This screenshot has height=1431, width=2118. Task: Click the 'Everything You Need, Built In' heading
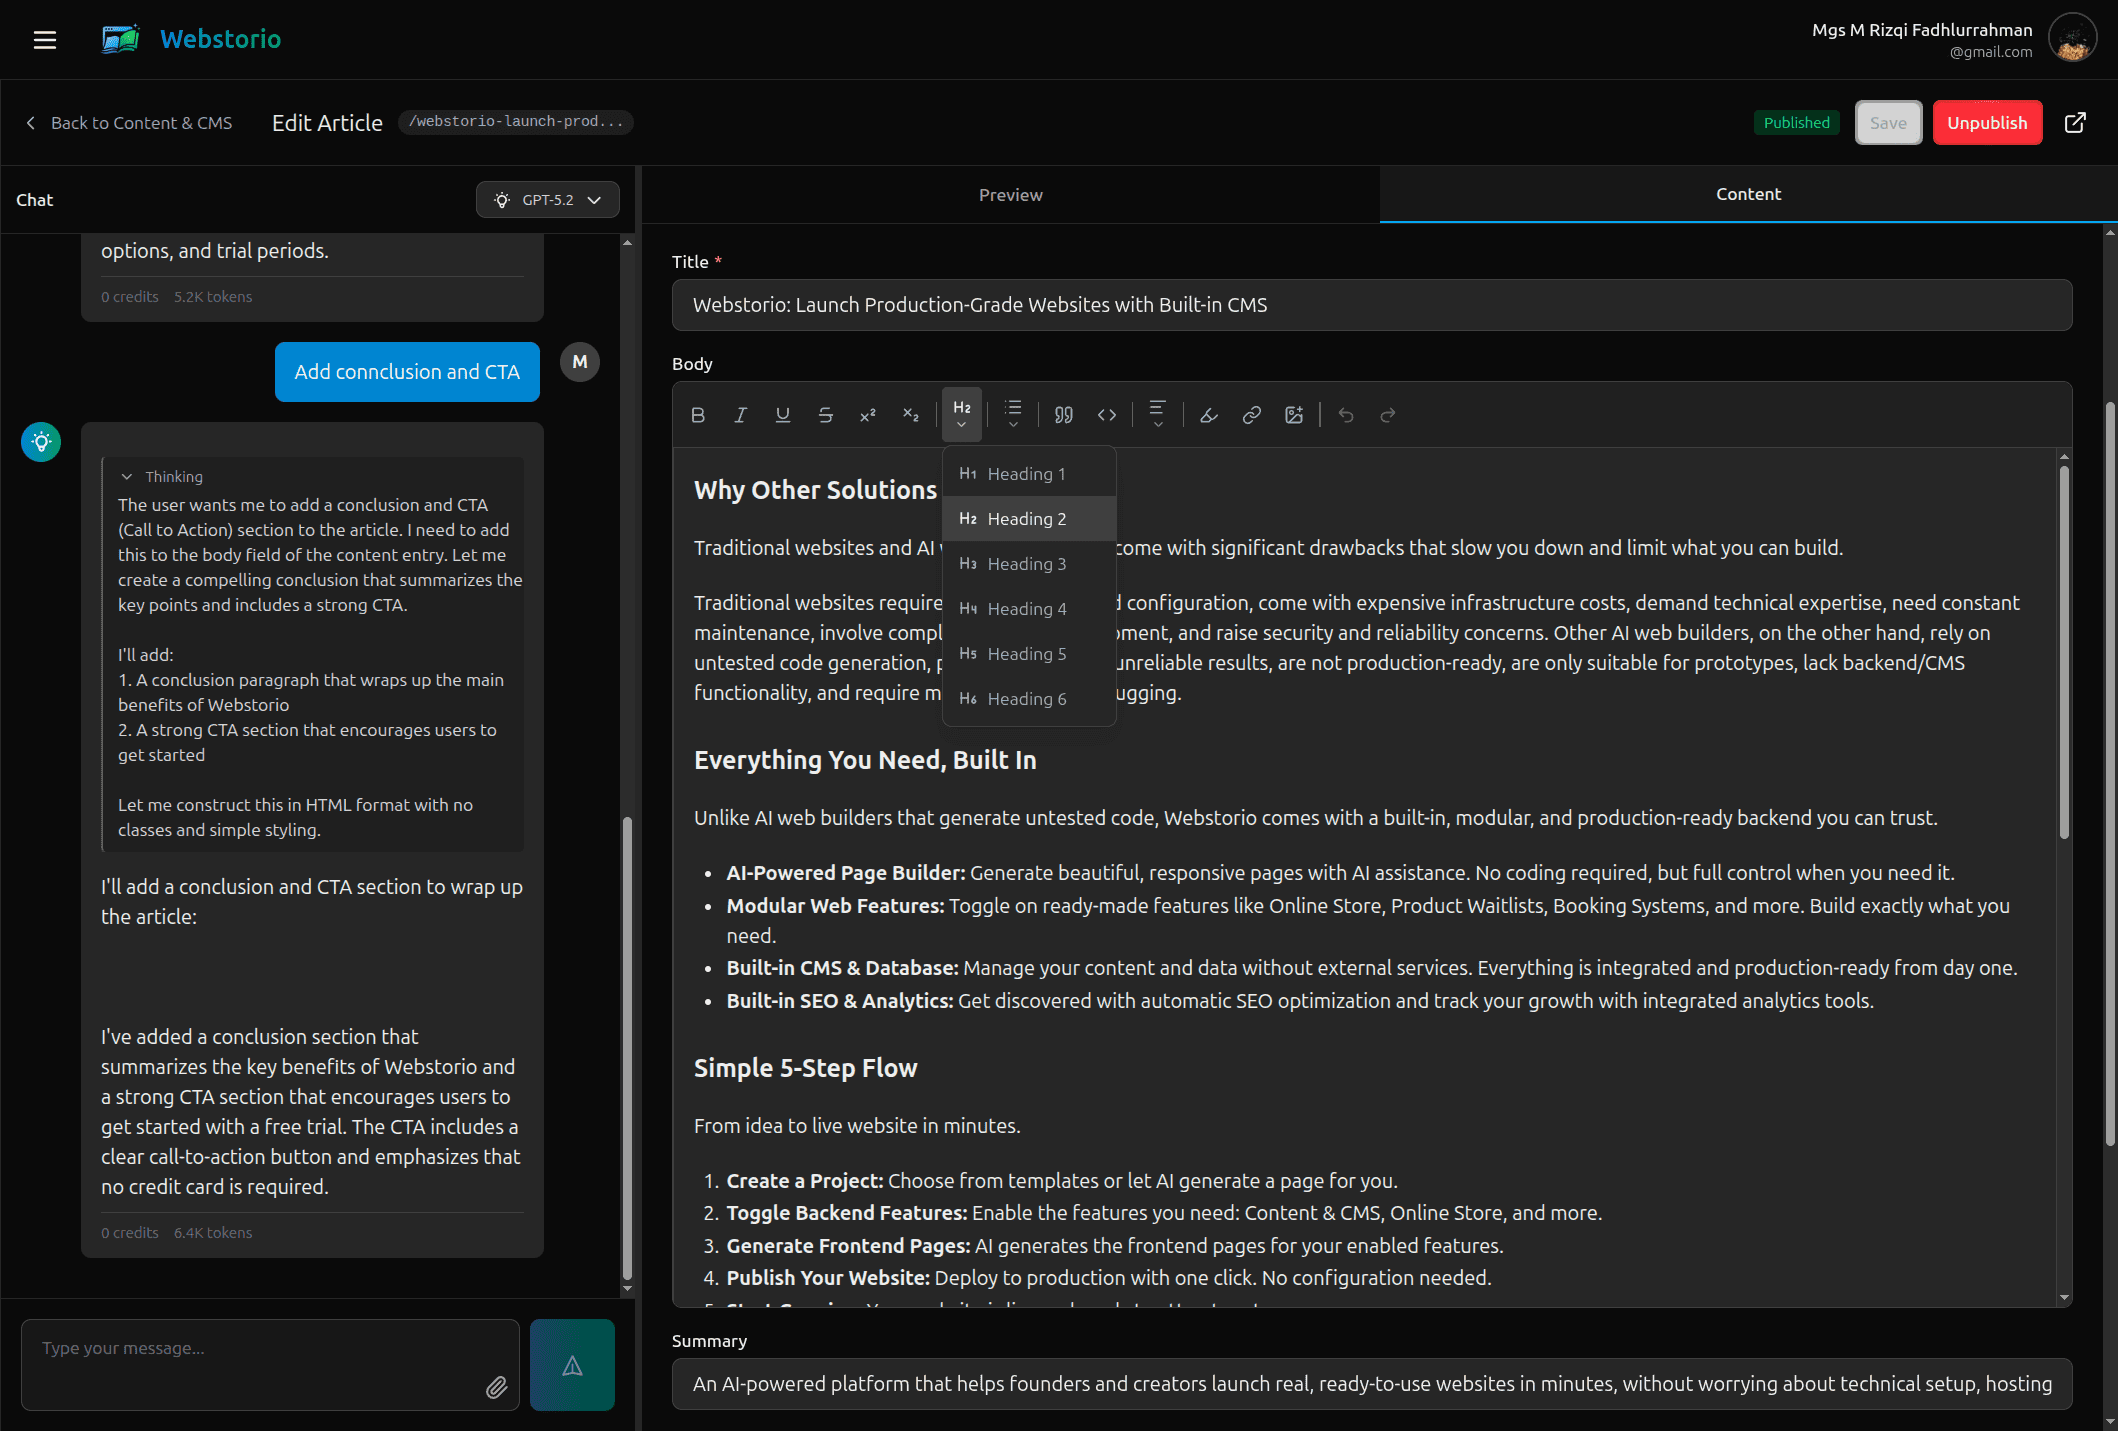tap(865, 760)
